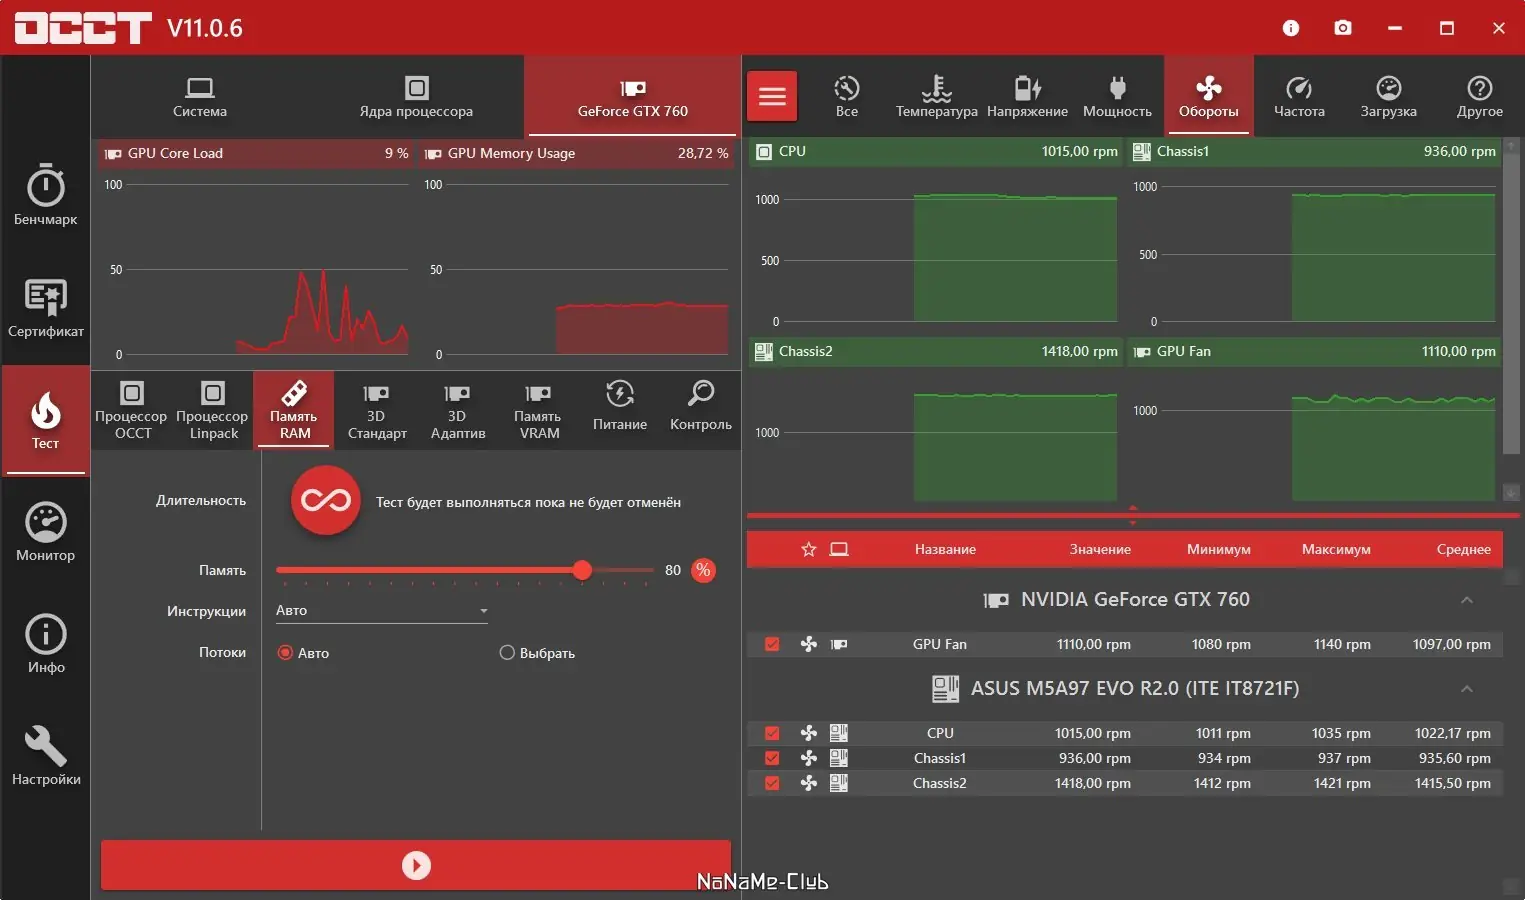Select the 3D Адаптив test
The width and height of the screenshot is (1525, 900).
click(457, 410)
